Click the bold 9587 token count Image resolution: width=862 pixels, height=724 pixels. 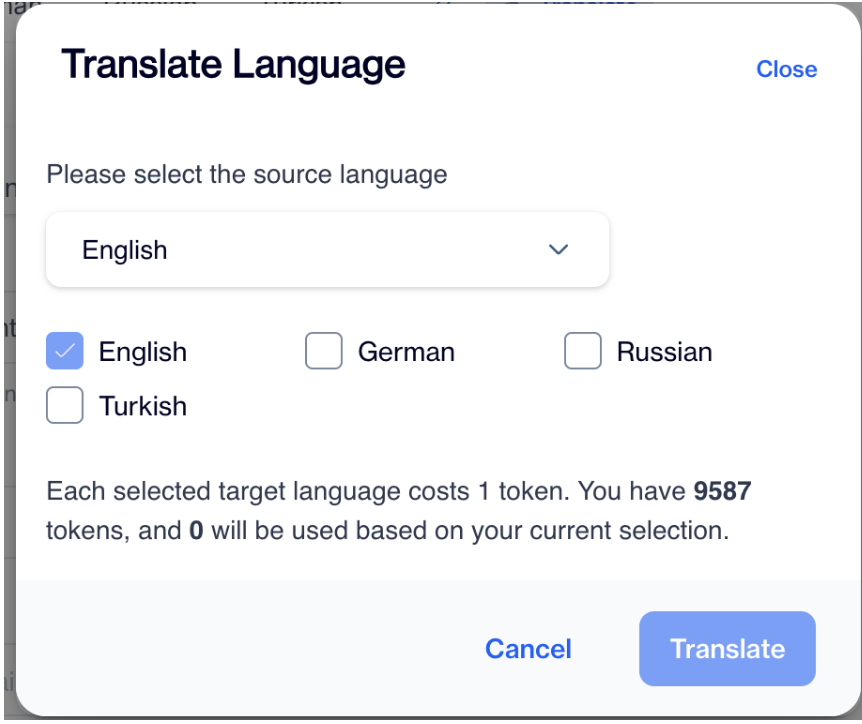click(x=722, y=492)
